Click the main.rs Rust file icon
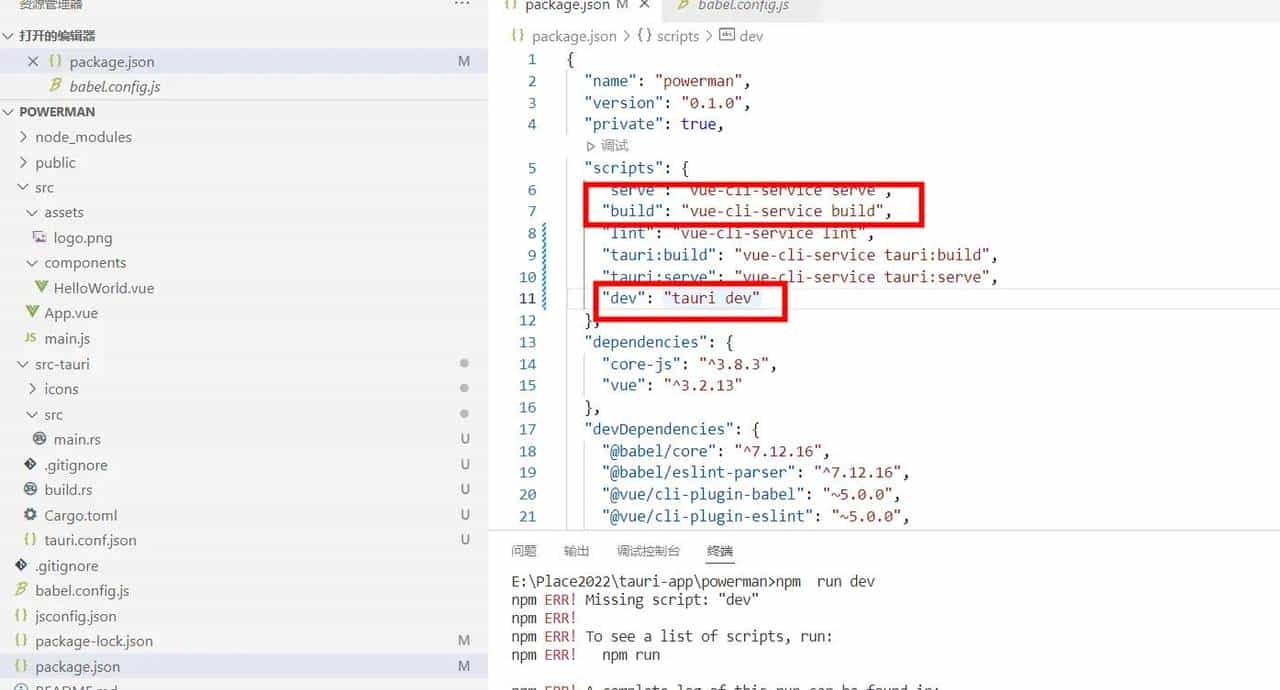The image size is (1280, 690). [x=40, y=439]
